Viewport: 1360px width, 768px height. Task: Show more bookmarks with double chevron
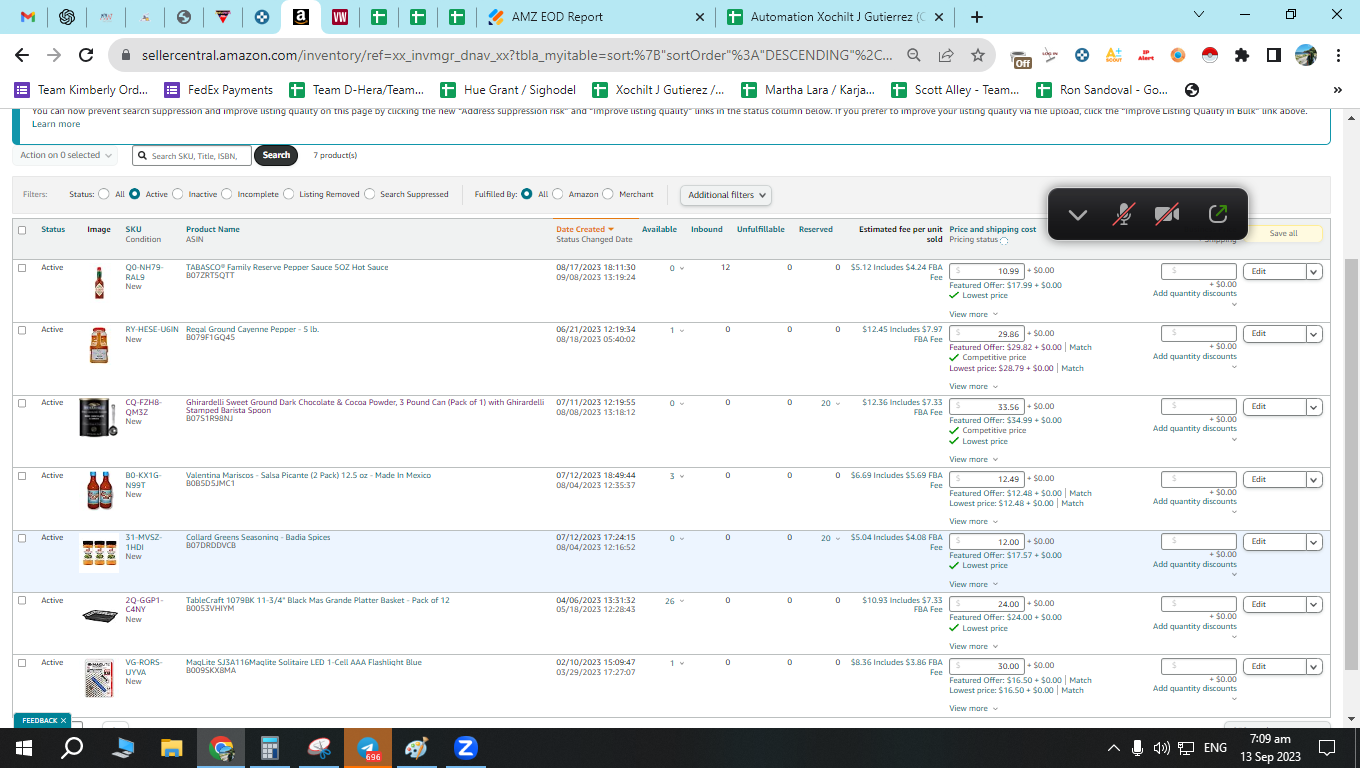pyautogui.click(x=1338, y=90)
